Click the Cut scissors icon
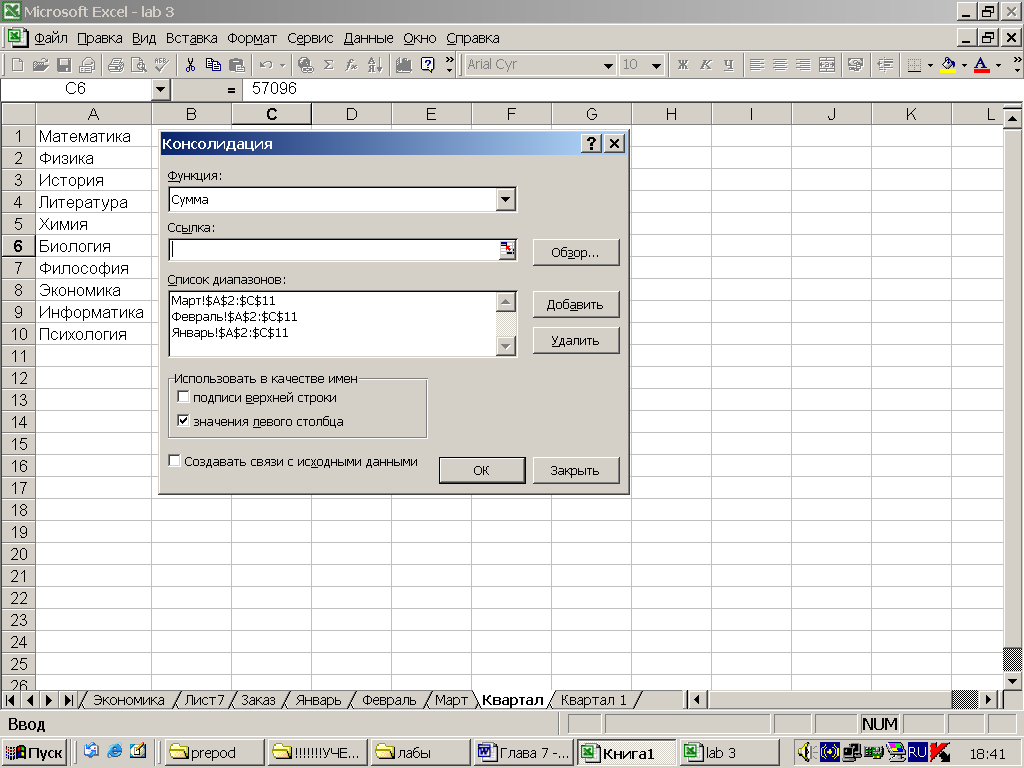This screenshot has width=1024, height=768. tap(190, 65)
